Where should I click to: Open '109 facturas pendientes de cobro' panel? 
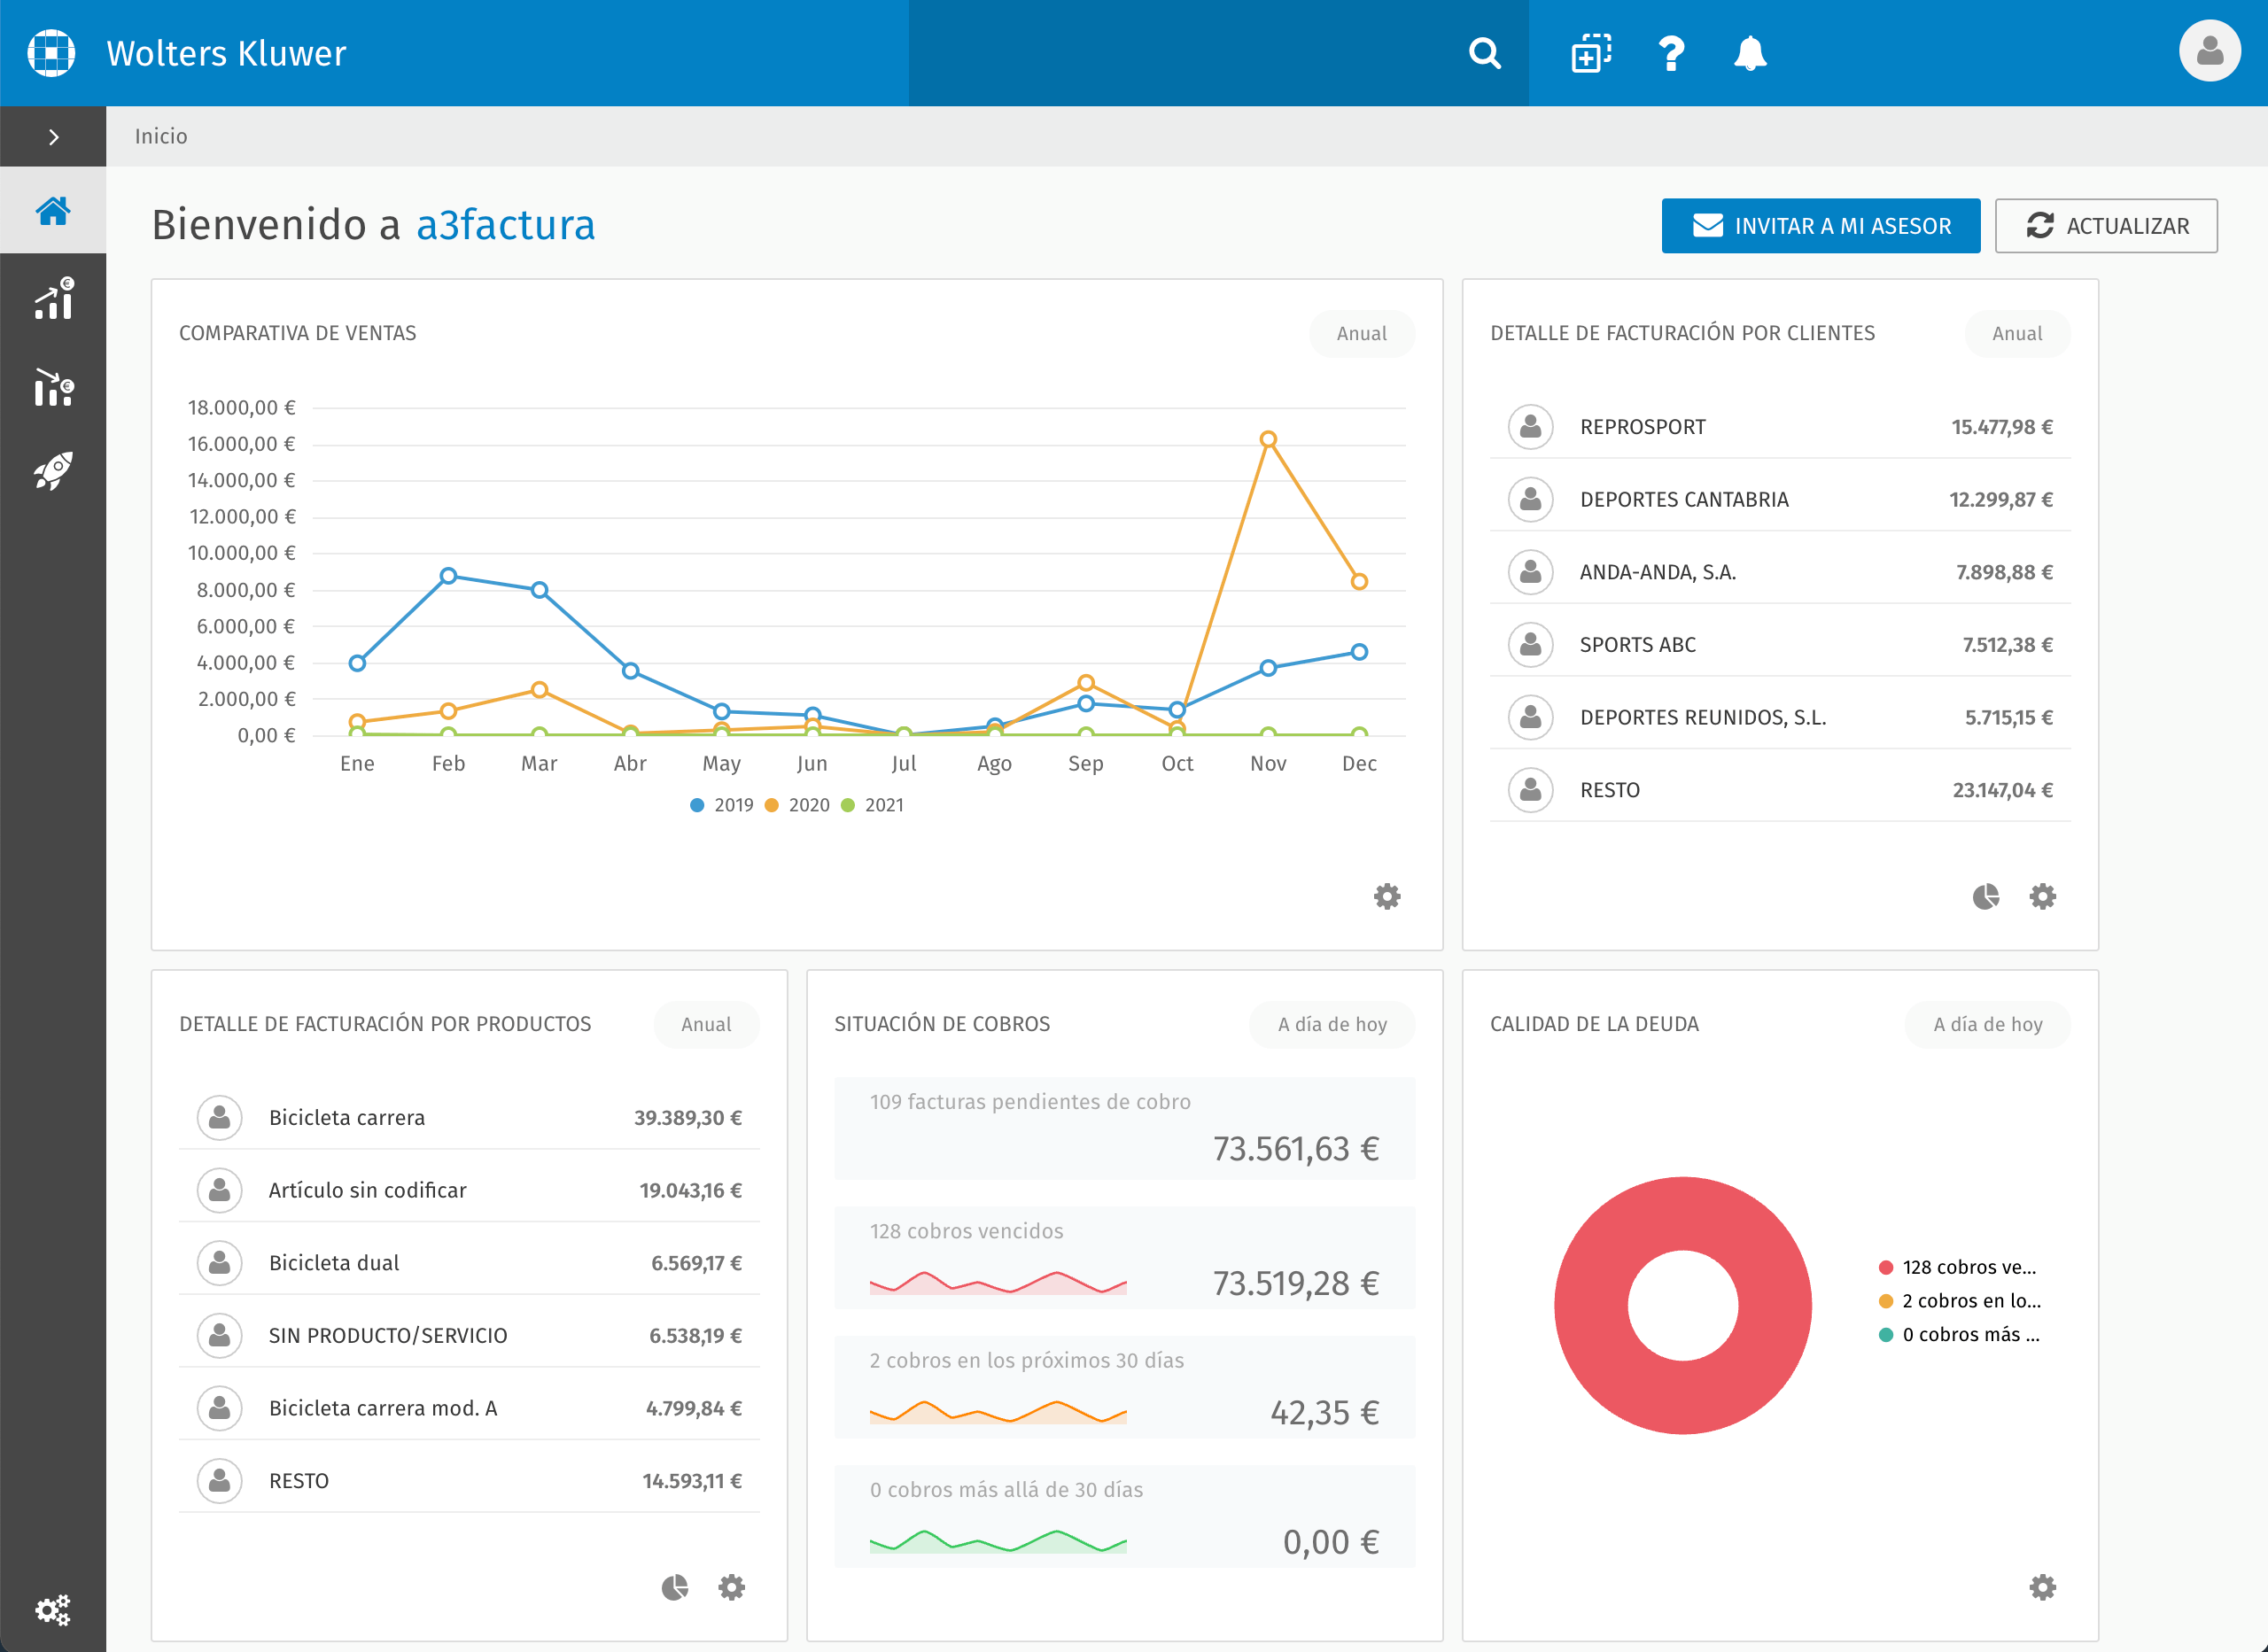(1124, 1128)
